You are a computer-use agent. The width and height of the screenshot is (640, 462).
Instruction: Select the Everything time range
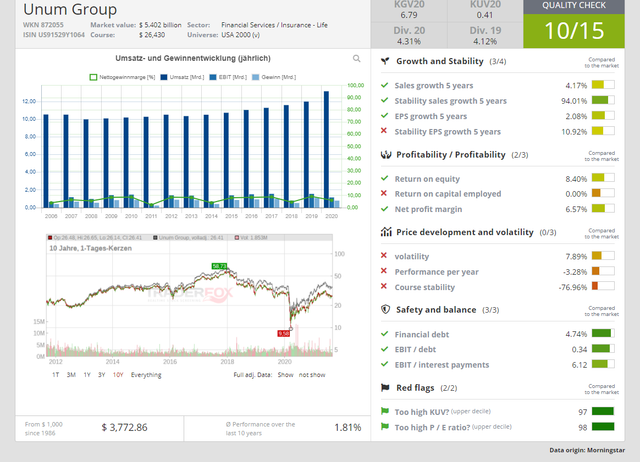click(146, 374)
